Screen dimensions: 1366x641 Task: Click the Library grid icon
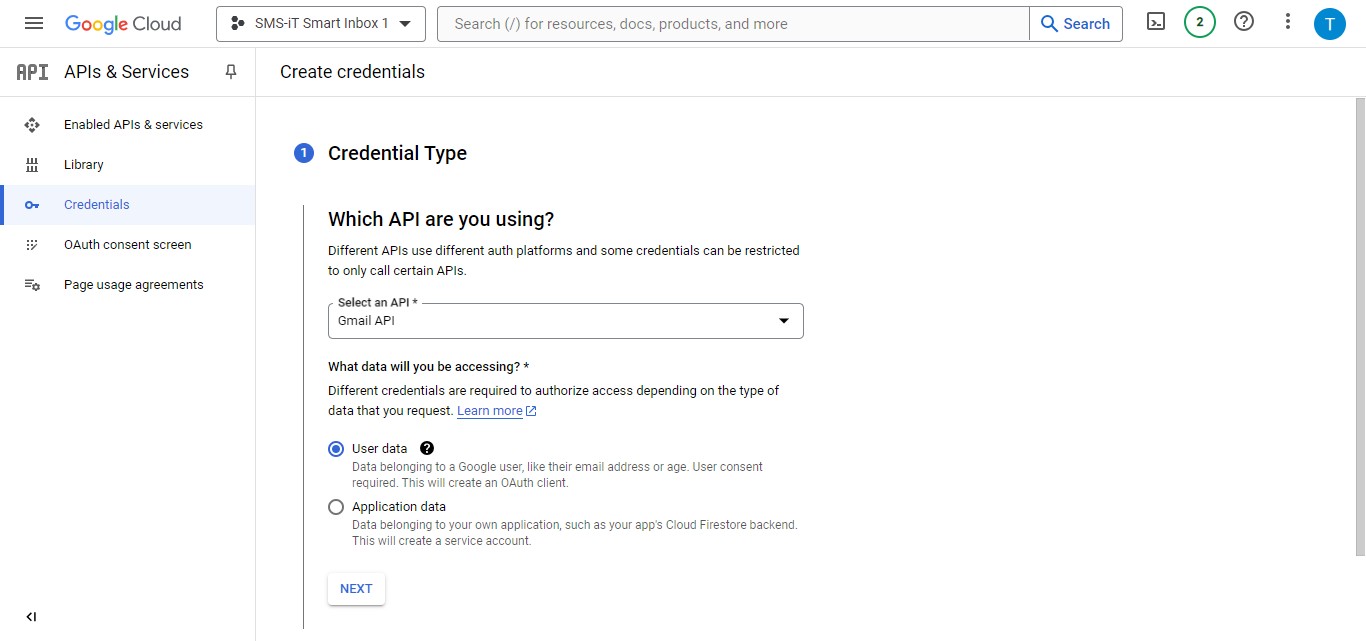point(33,164)
